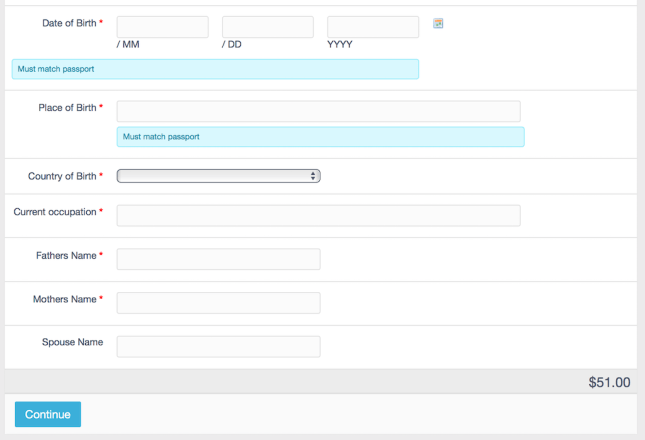Click the passport hint under Date of Birth

pyautogui.click(x=214, y=69)
